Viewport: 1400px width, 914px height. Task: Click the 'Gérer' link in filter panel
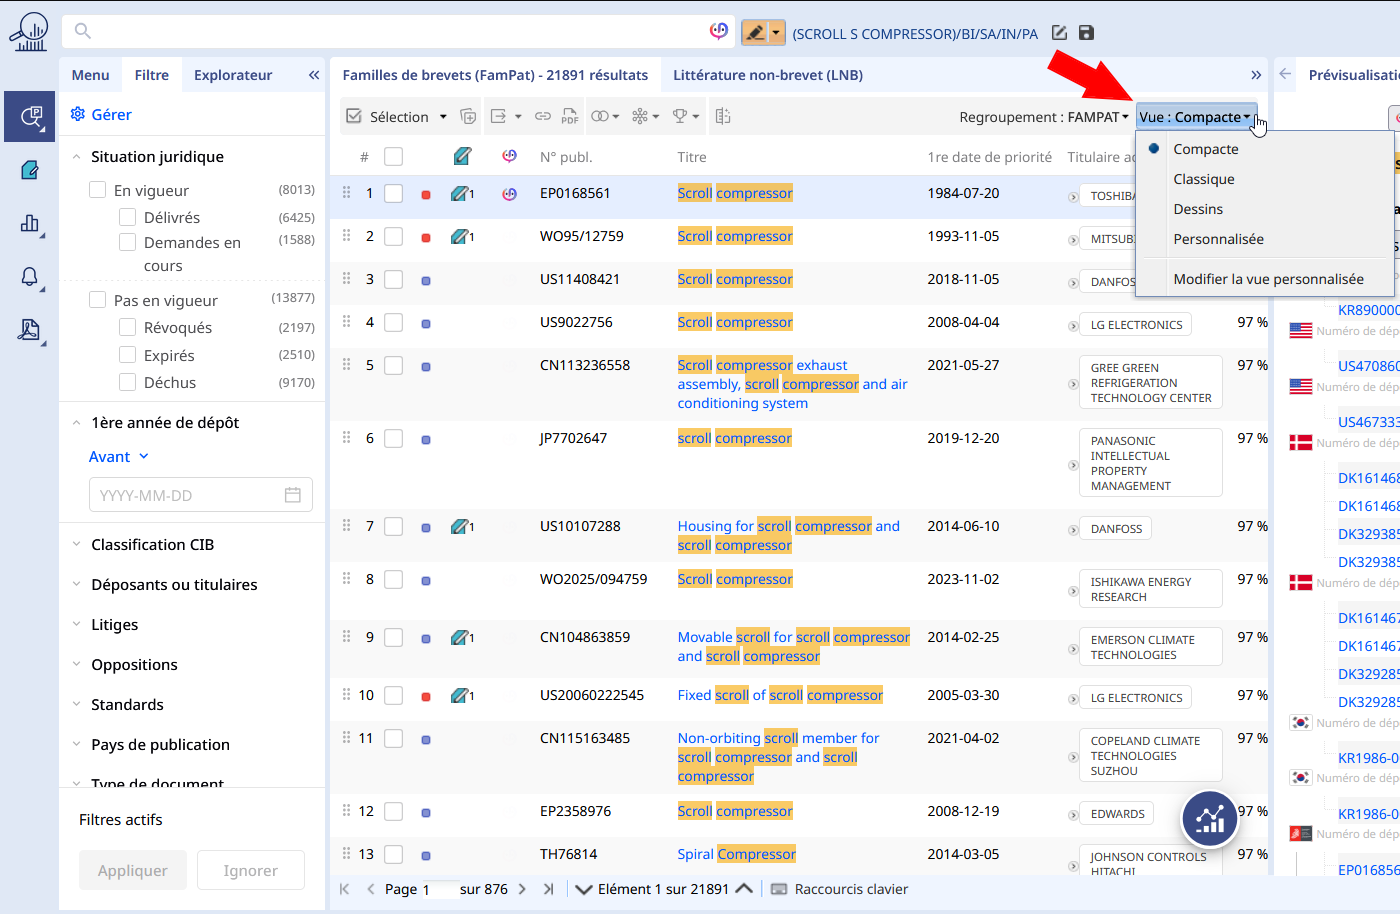111,115
